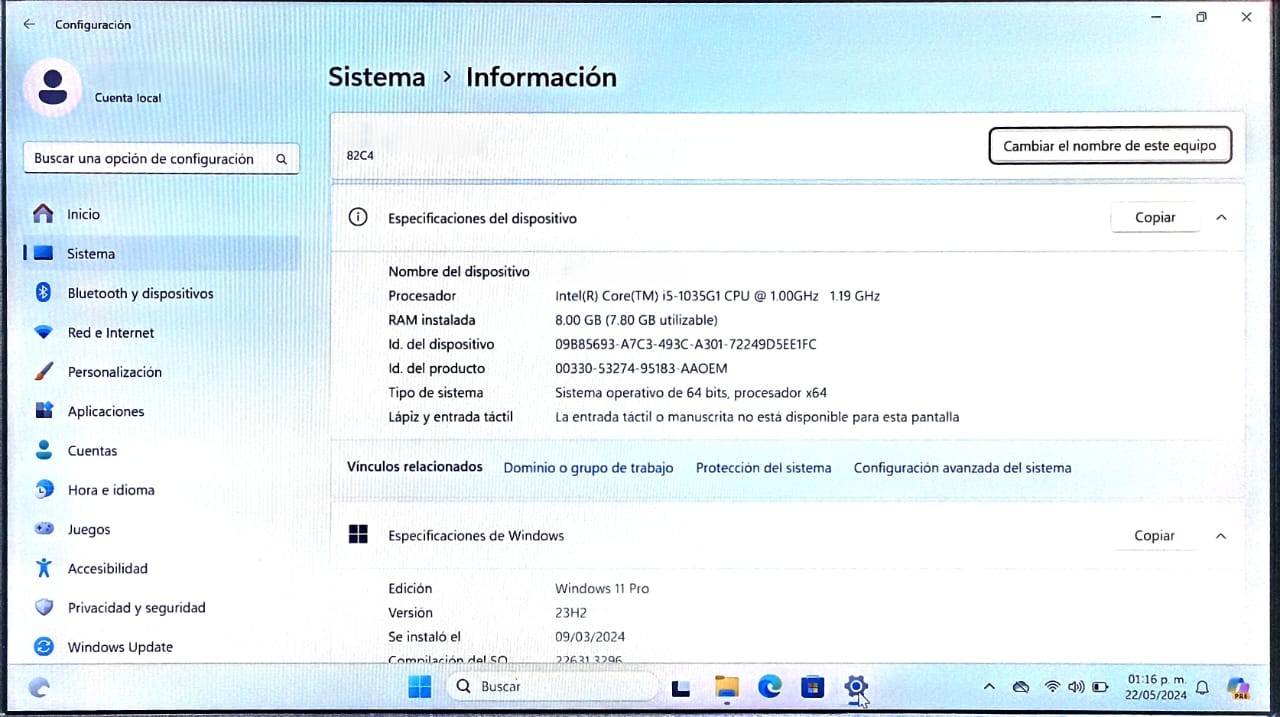The width and height of the screenshot is (1280, 717).
Task: Focus the Buscar una opción de configuración field
Action: tap(161, 159)
